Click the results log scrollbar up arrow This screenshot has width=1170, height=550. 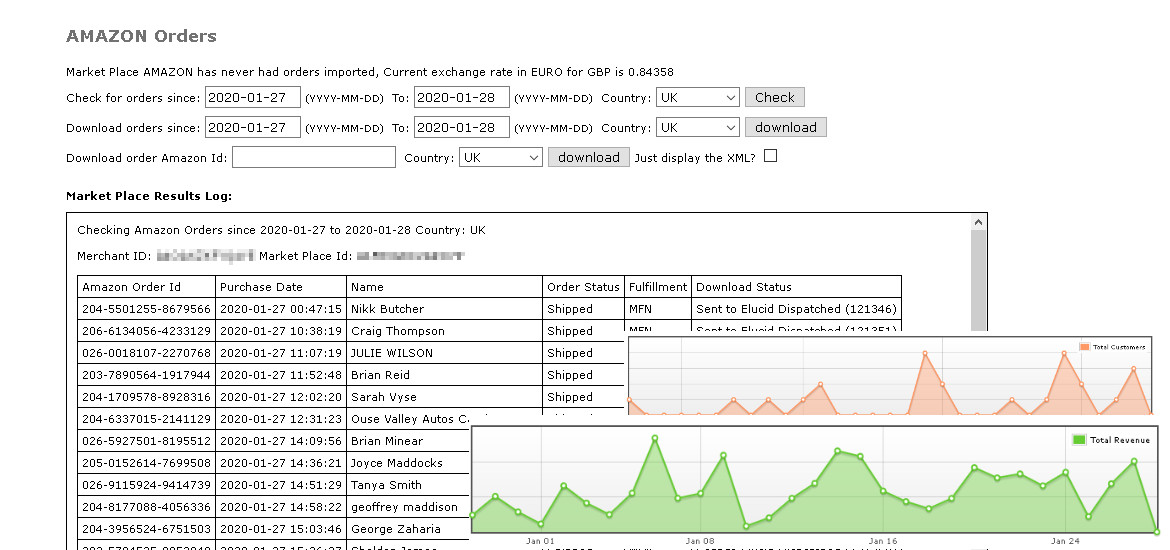click(x=978, y=222)
